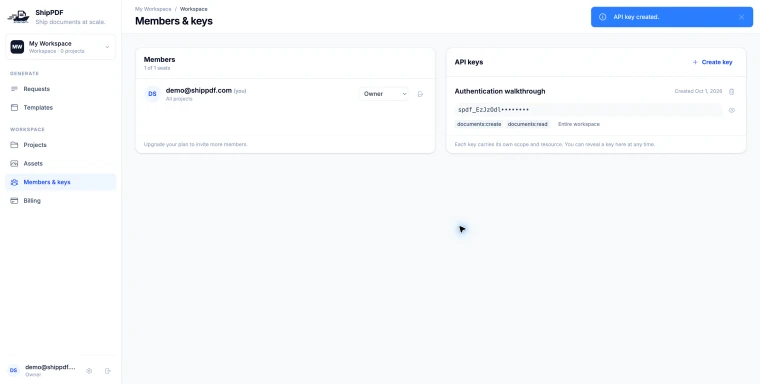
Task: Click the Members & keys people icon
Action: click(14, 182)
